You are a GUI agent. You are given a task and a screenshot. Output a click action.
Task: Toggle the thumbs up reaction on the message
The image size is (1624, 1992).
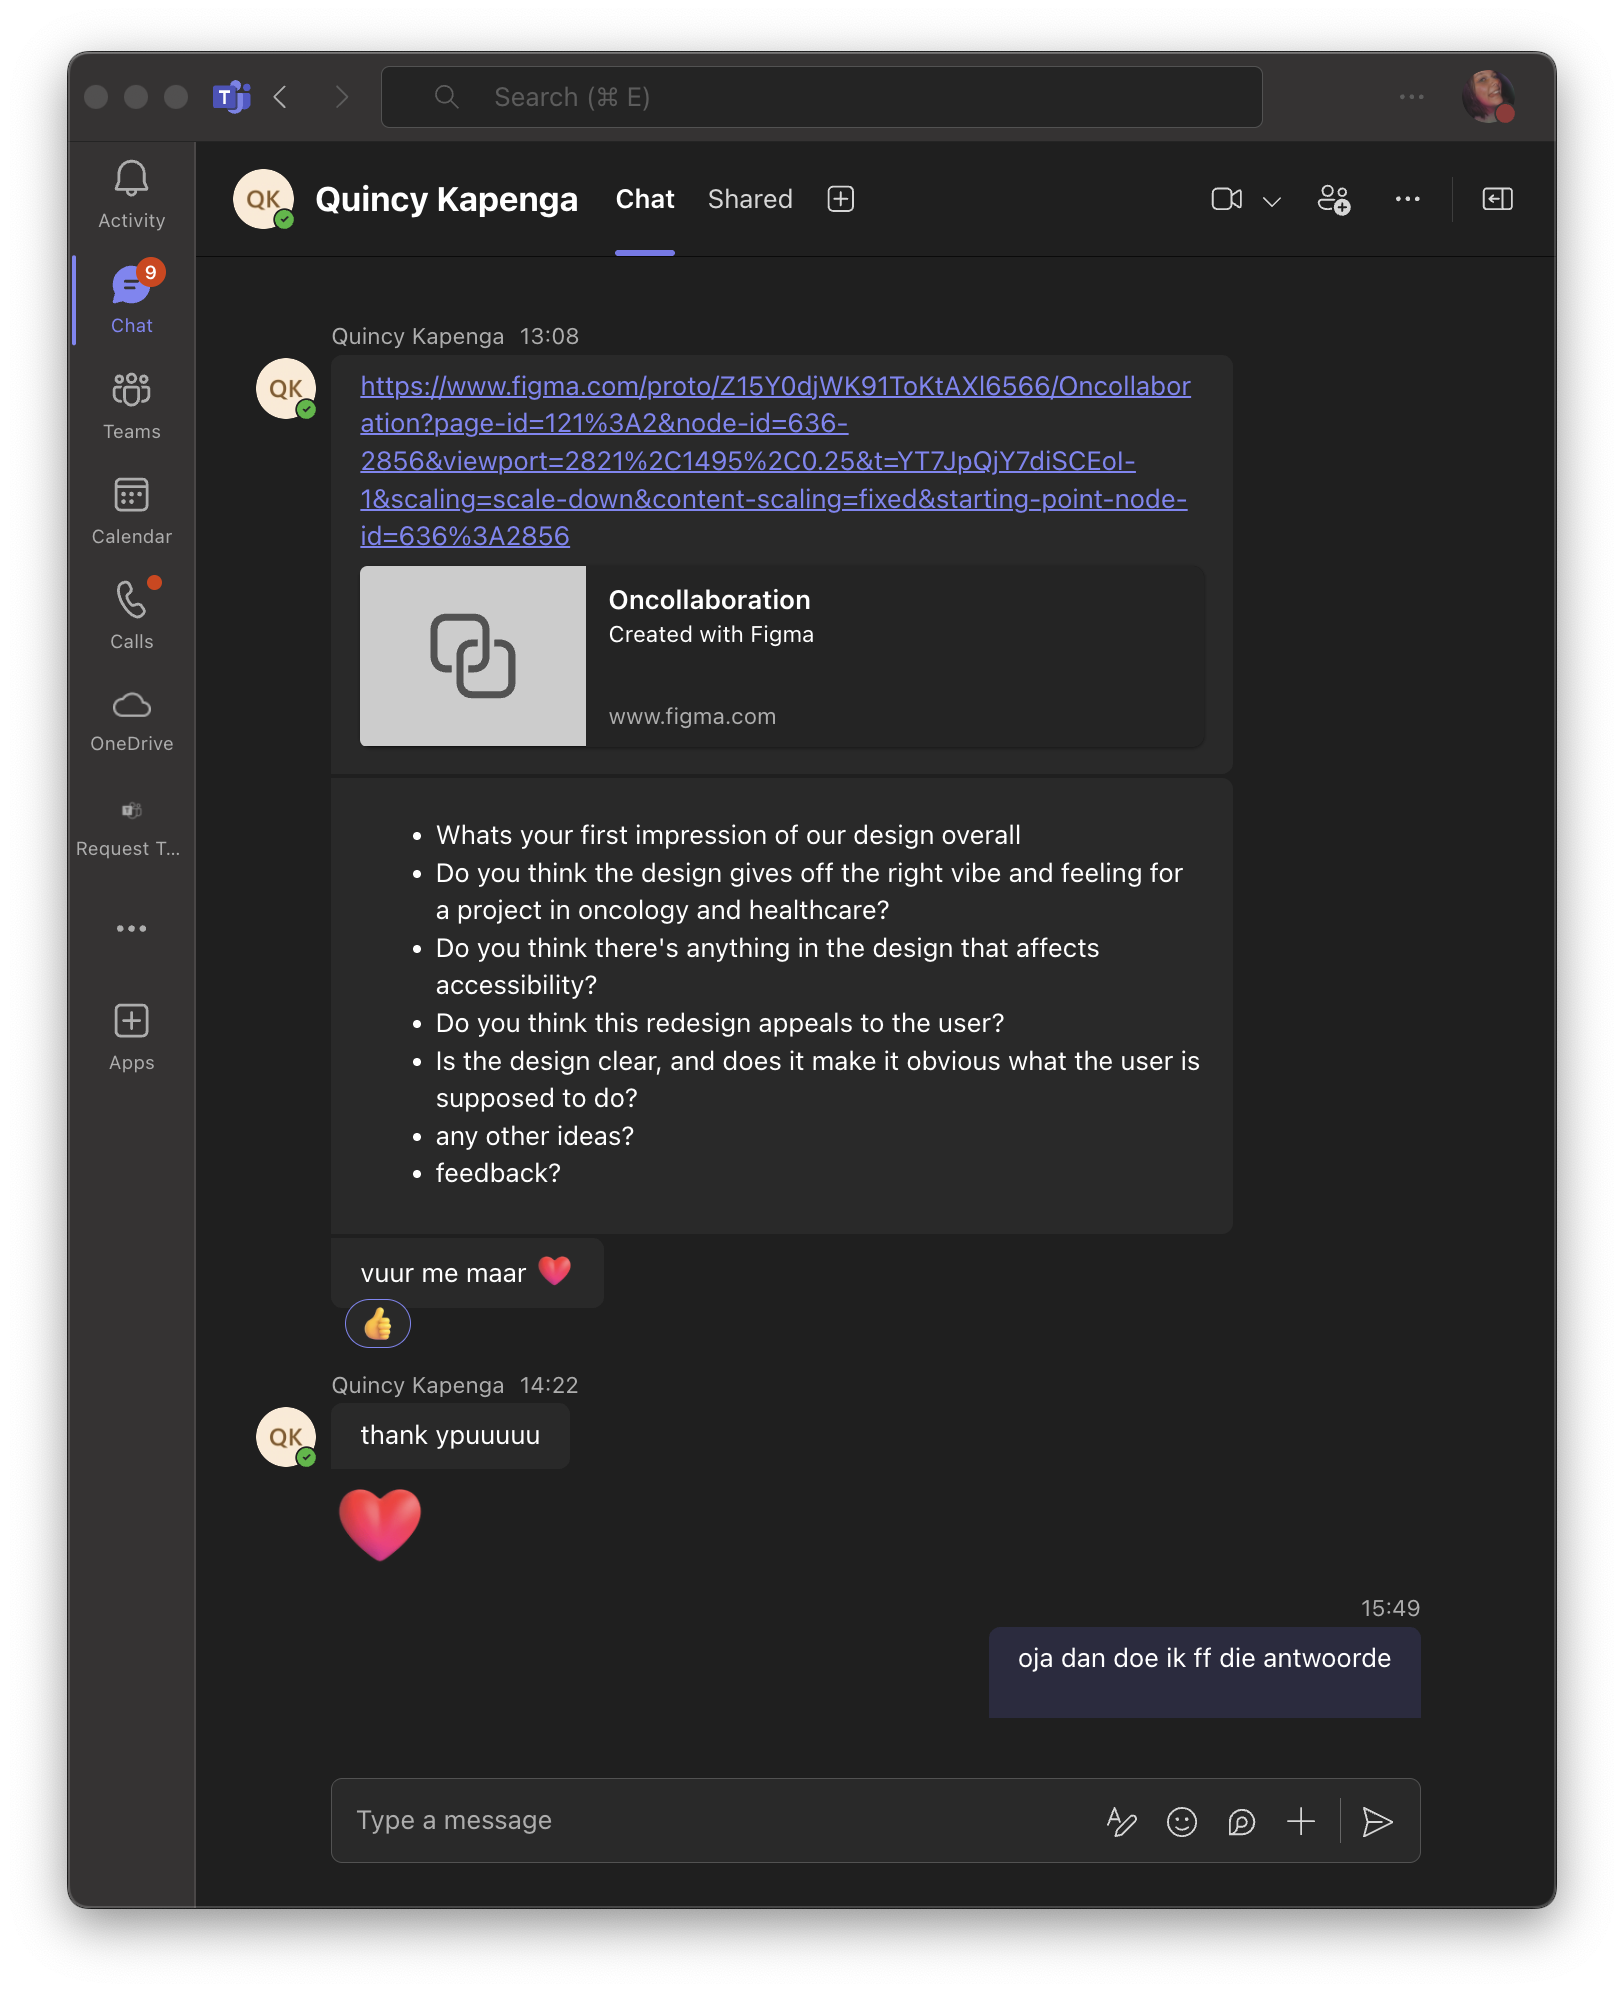tap(377, 1324)
